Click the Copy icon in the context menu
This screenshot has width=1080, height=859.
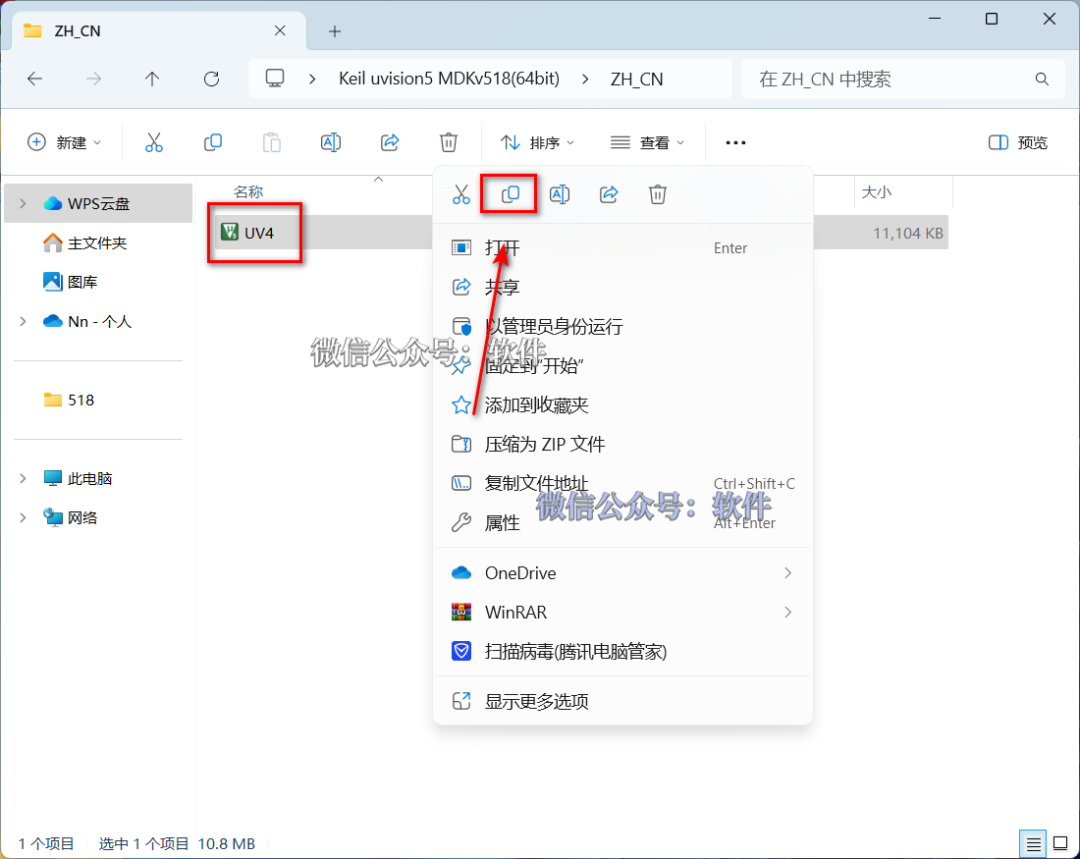[x=510, y=195]
